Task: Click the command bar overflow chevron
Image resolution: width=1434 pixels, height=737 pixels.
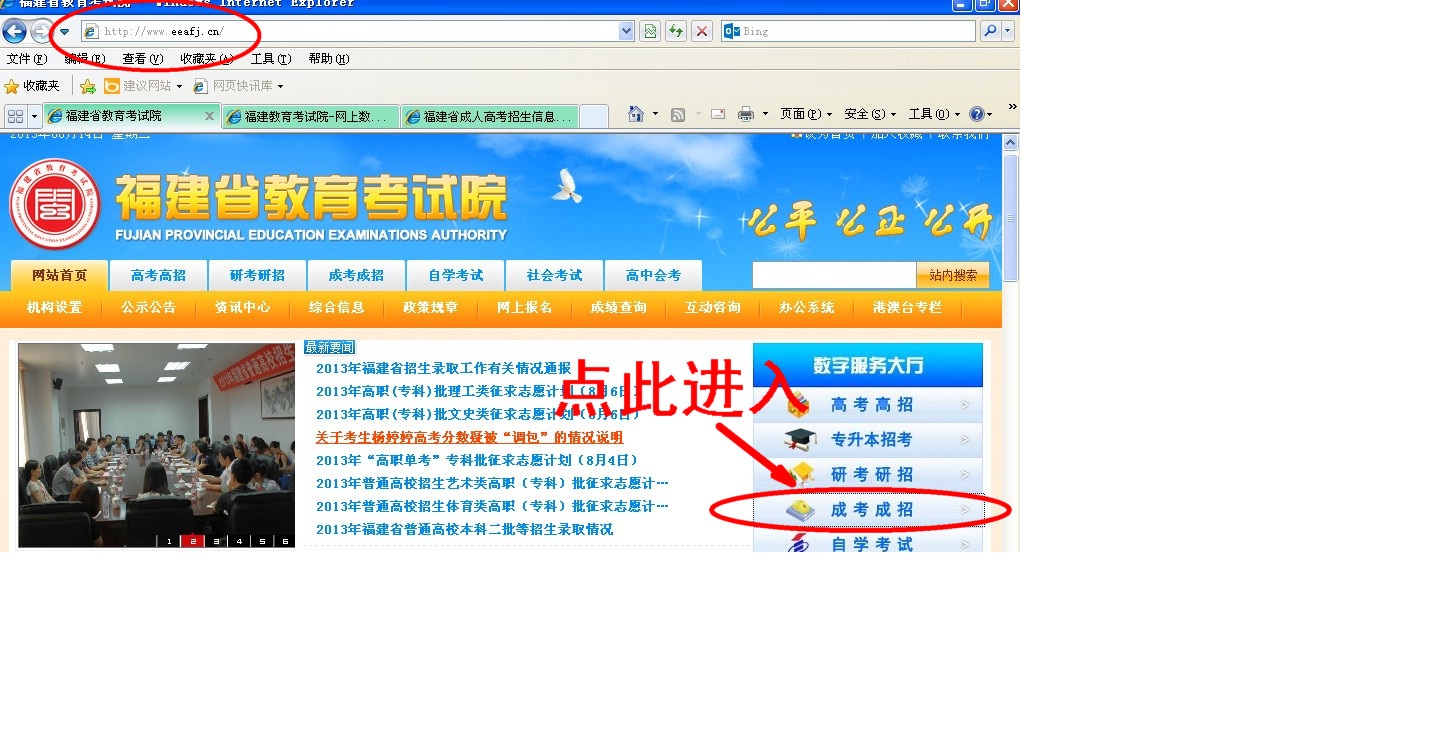Action: pyautogui.click(x=1012, y=107)
